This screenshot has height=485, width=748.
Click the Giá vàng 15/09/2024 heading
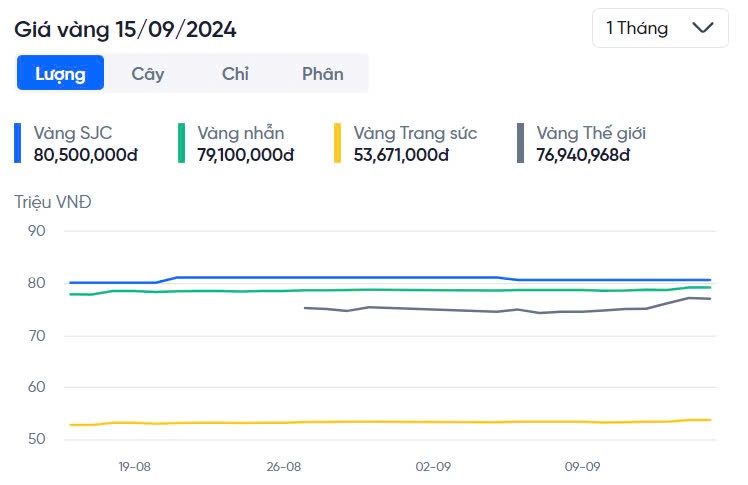click(125, 29)
